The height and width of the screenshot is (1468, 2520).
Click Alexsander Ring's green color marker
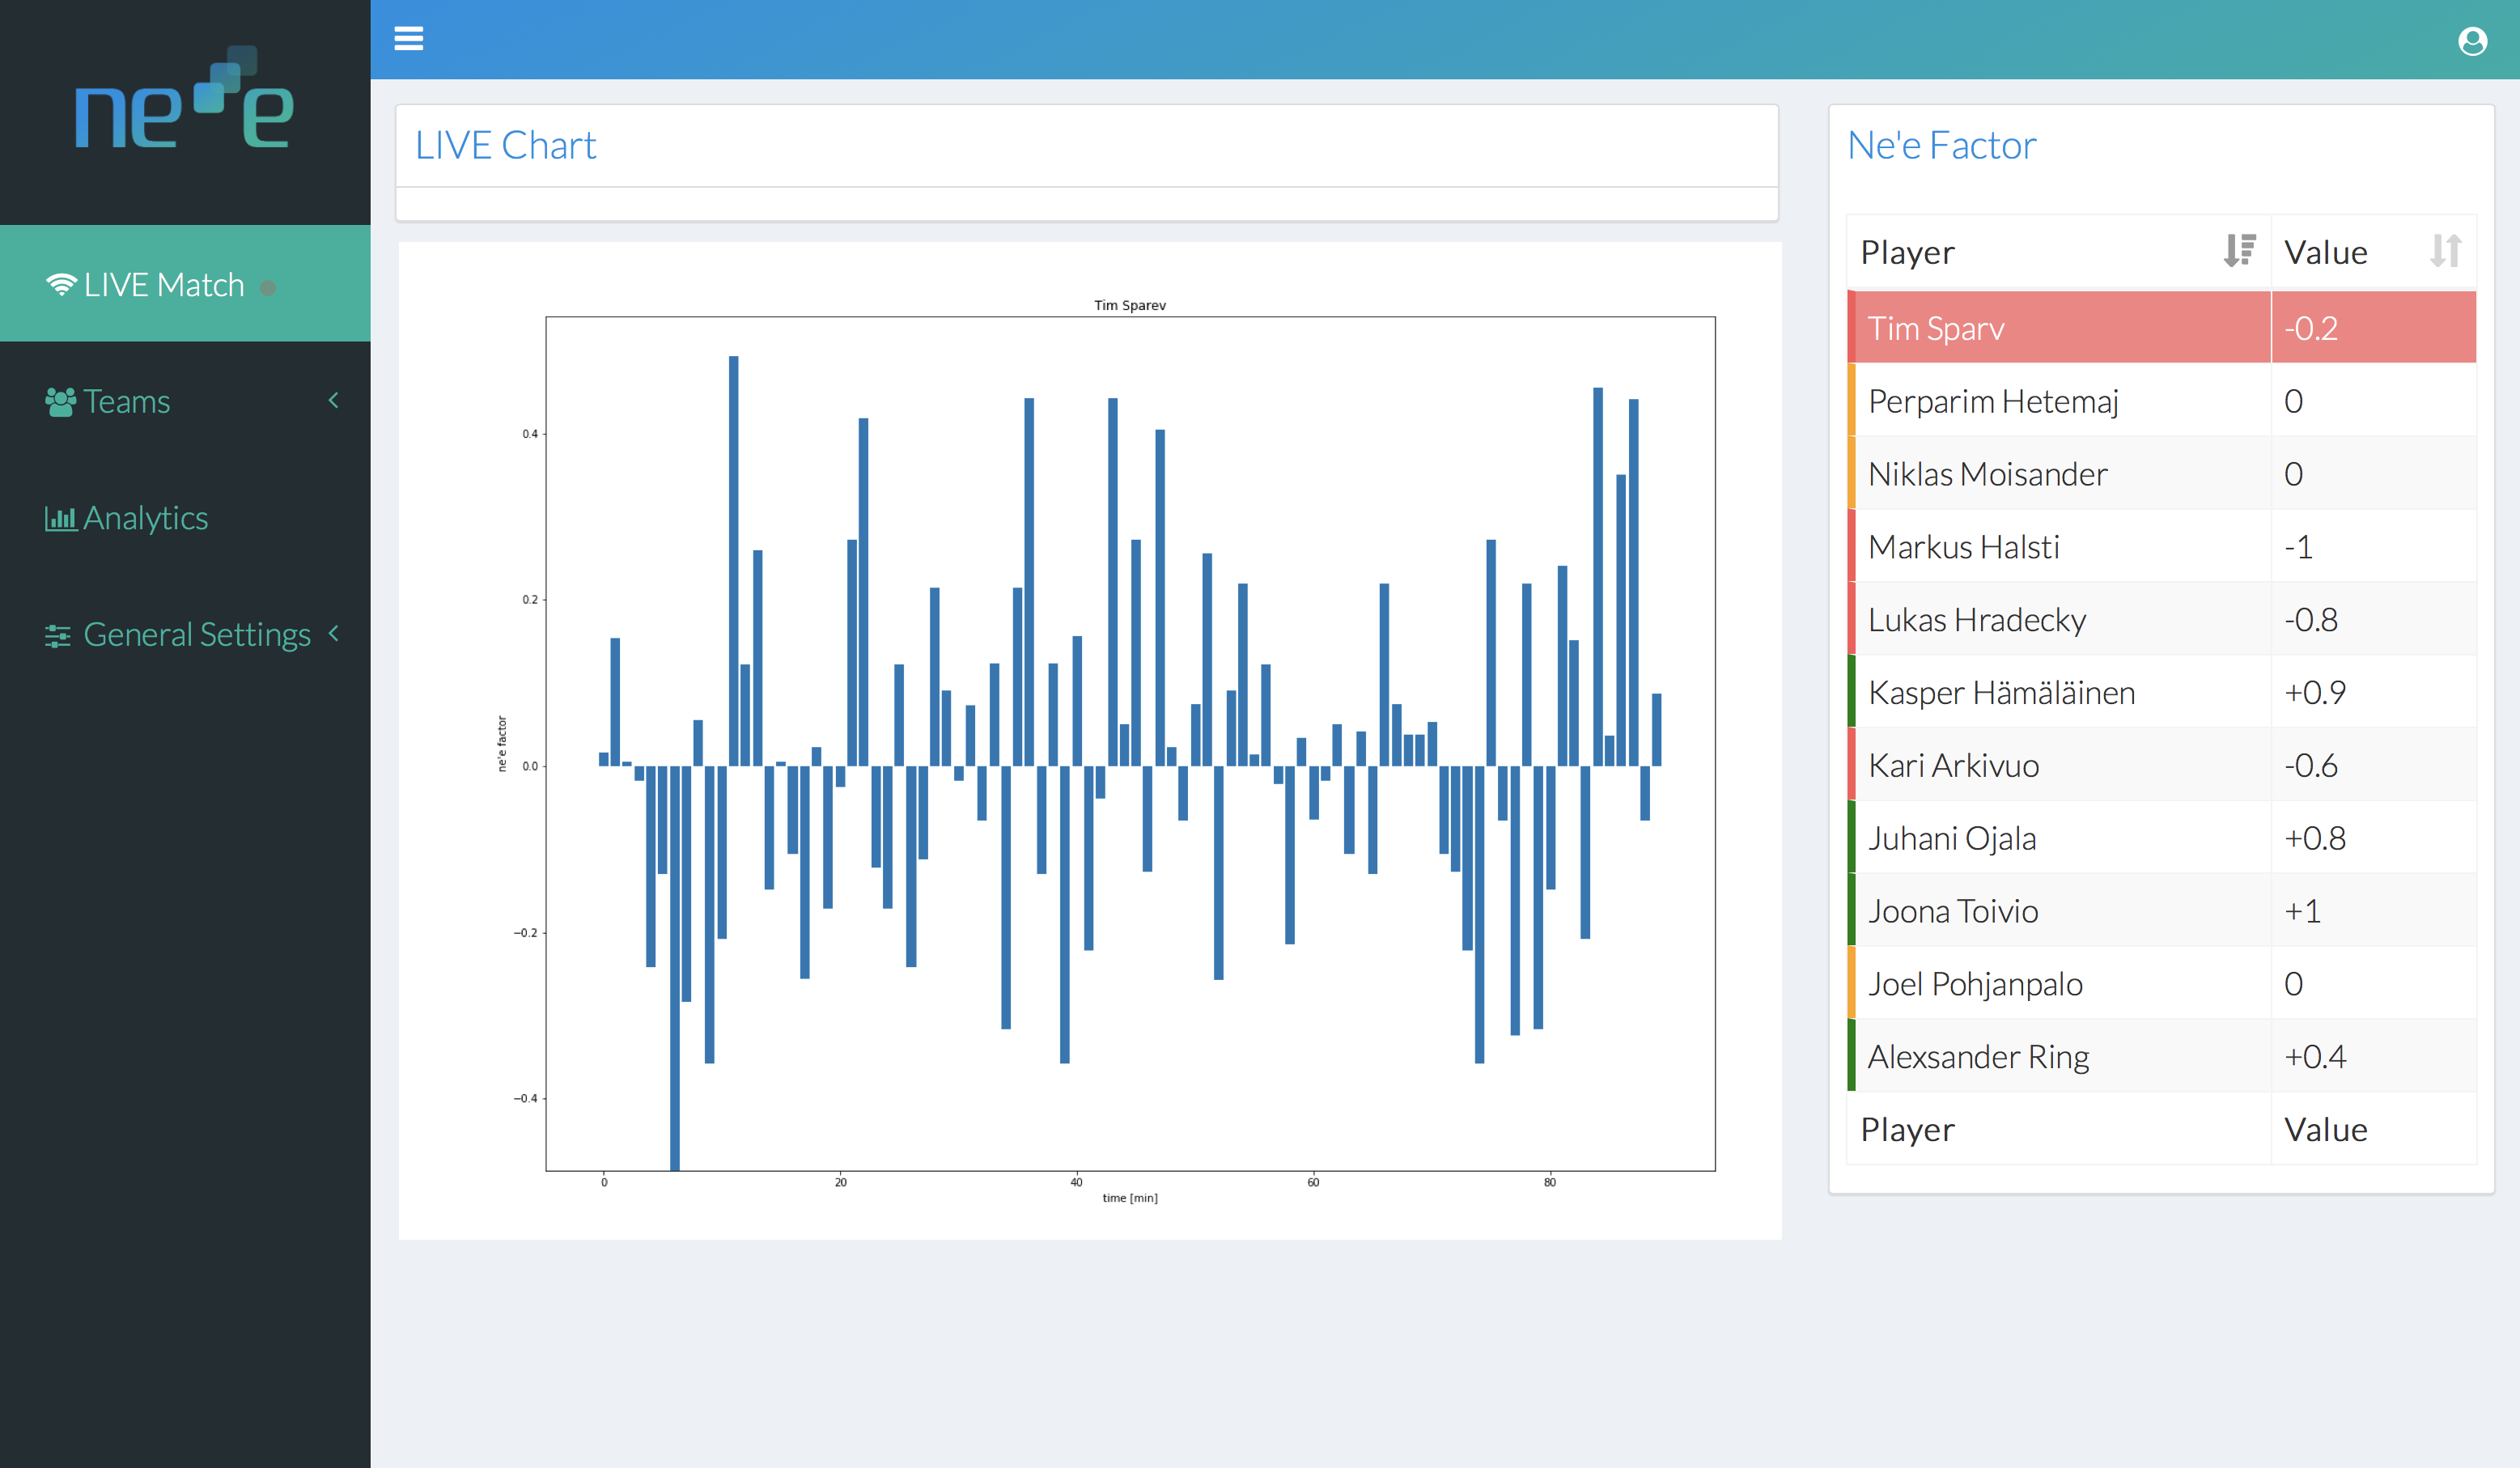1851,1056
